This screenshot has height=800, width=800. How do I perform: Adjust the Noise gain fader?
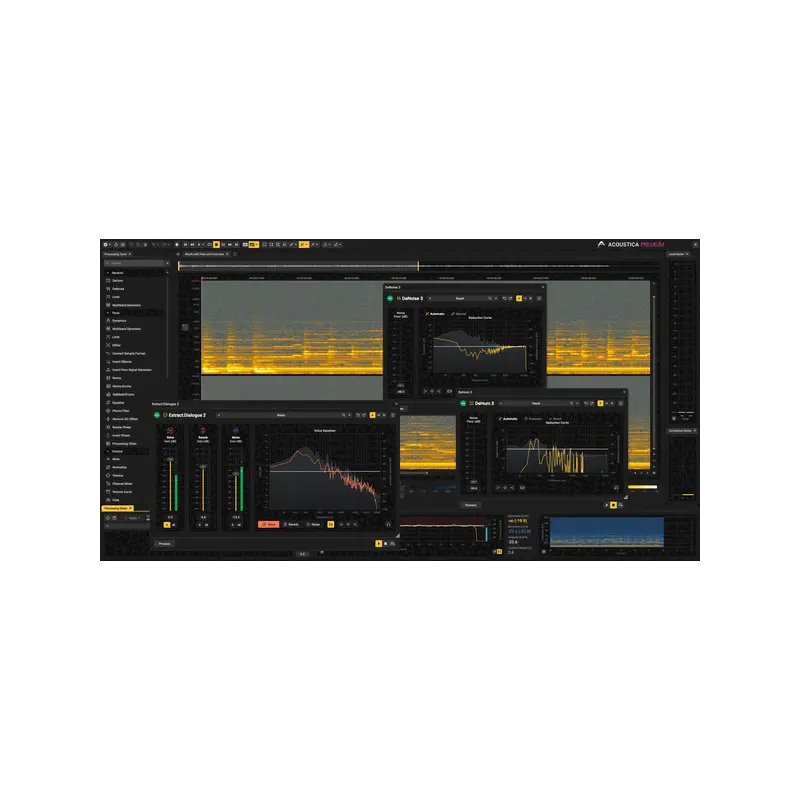click(x=236, y=474)
